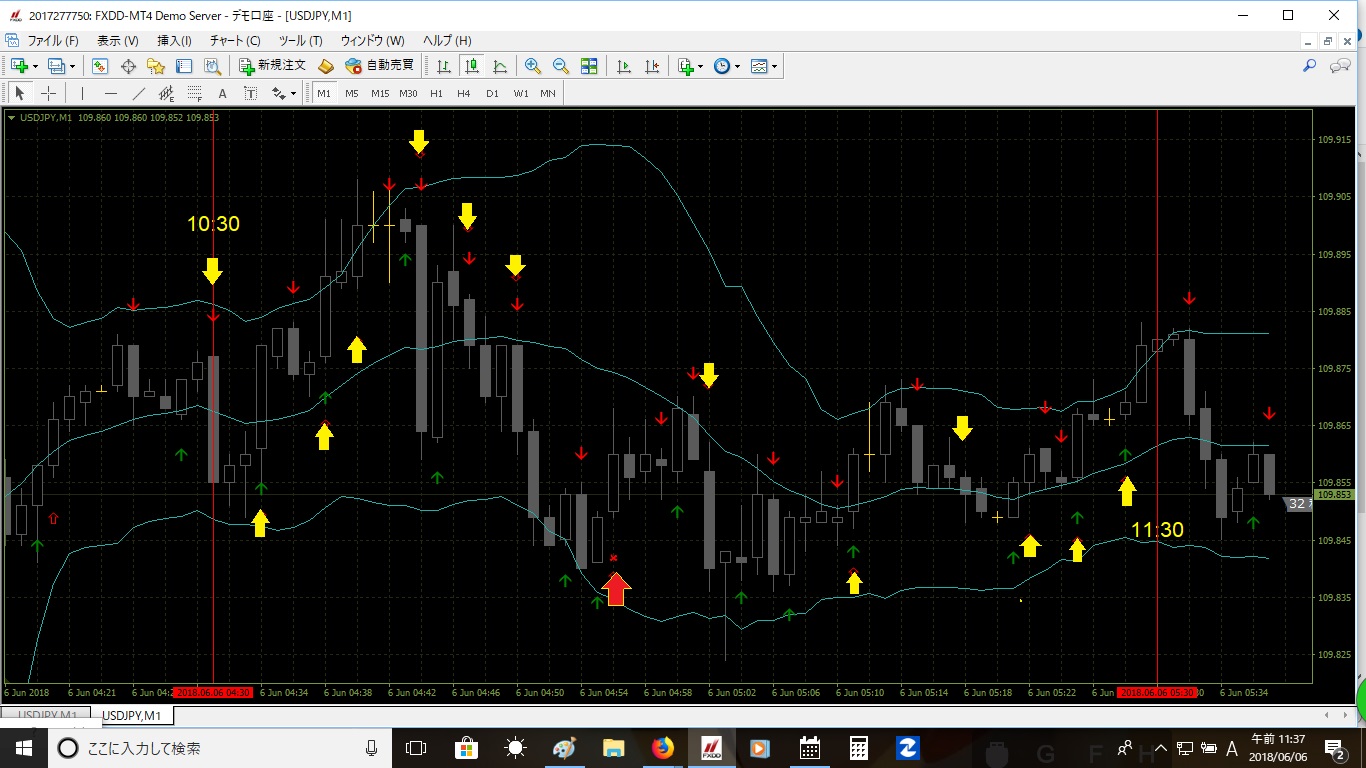Open the Market Watch window
Screen dimensions: 1366x768
point(100,66)
